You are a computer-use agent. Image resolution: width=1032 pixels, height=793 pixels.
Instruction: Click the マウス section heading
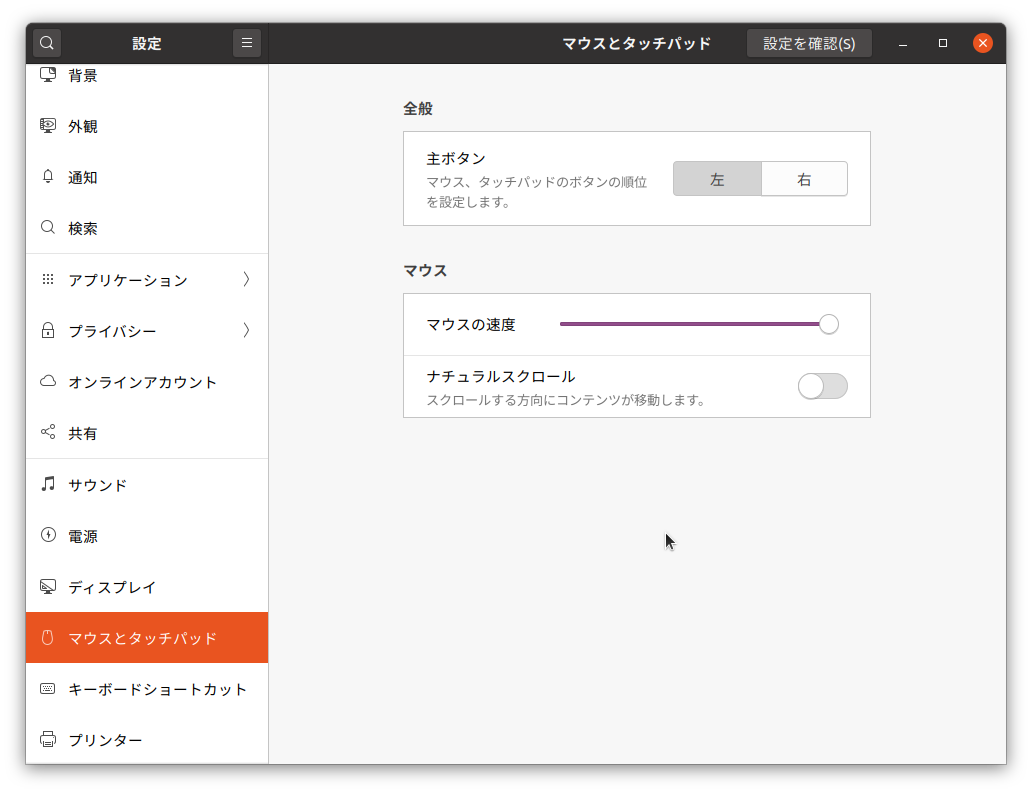pos(425,270)
